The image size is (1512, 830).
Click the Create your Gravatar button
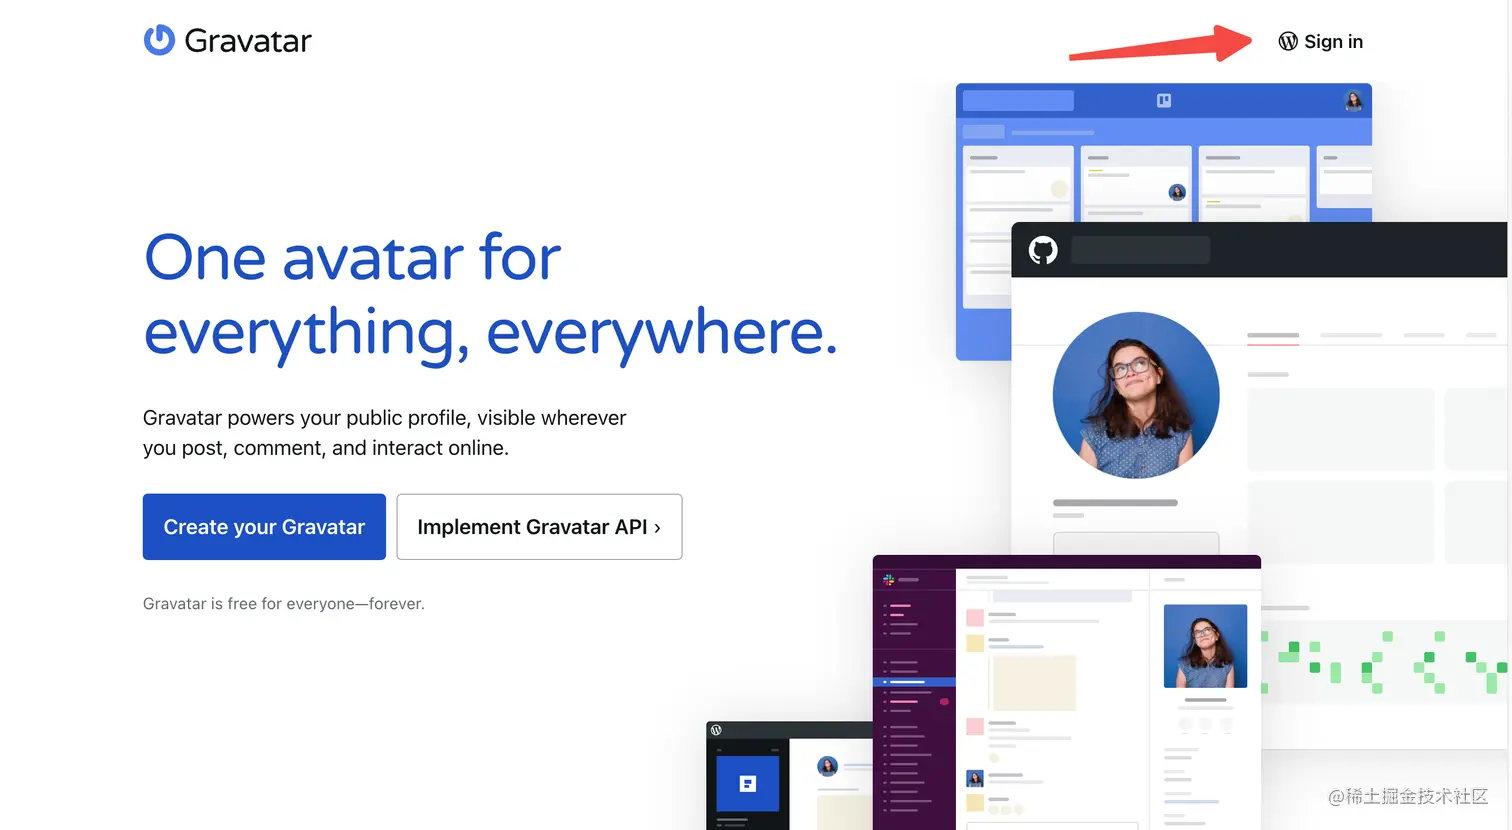(x=264, y=527)
